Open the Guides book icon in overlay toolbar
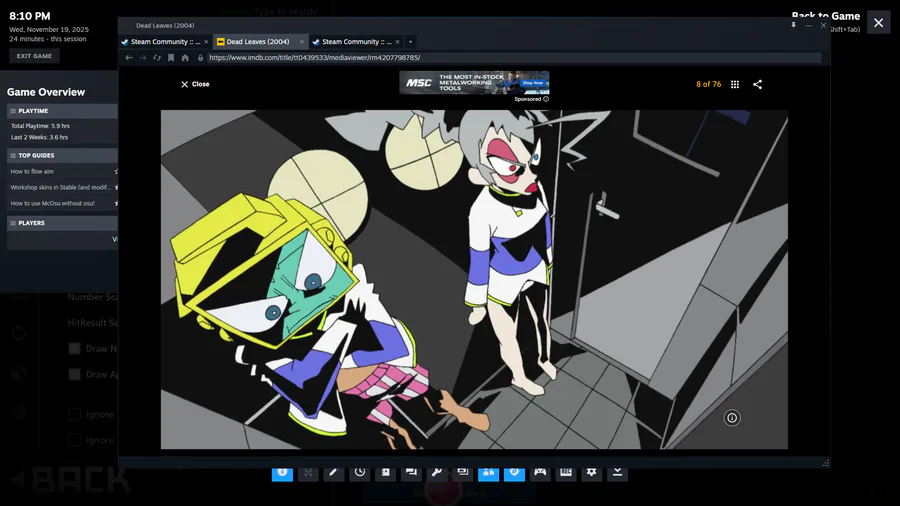The width and height of the screenshot is (900, 506). coord(386,472)
